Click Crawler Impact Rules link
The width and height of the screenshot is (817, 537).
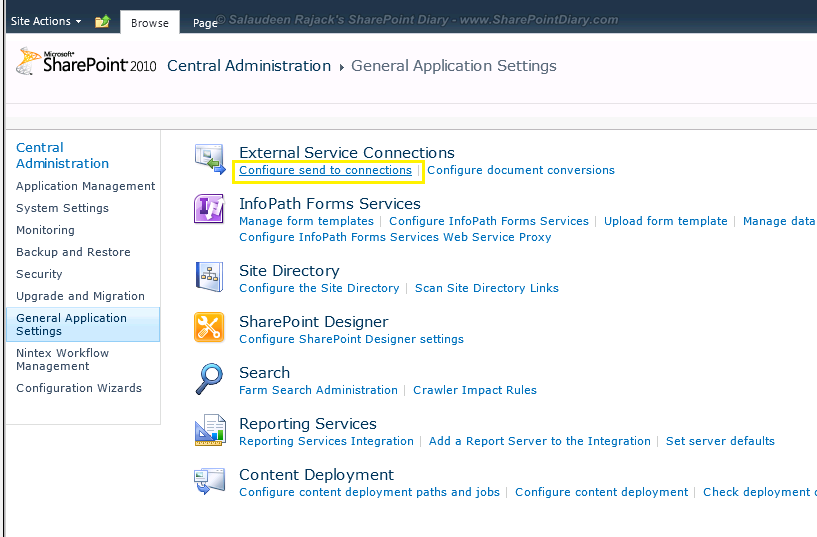pyautogui.click(x=475, y=390)
